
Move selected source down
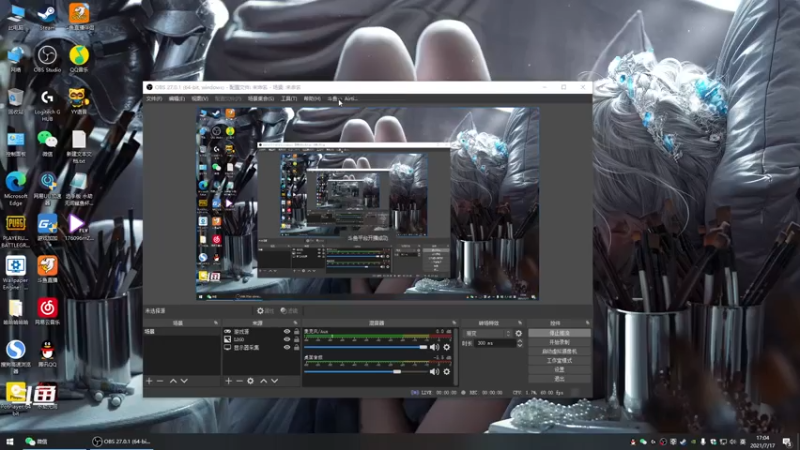[274, 381]
